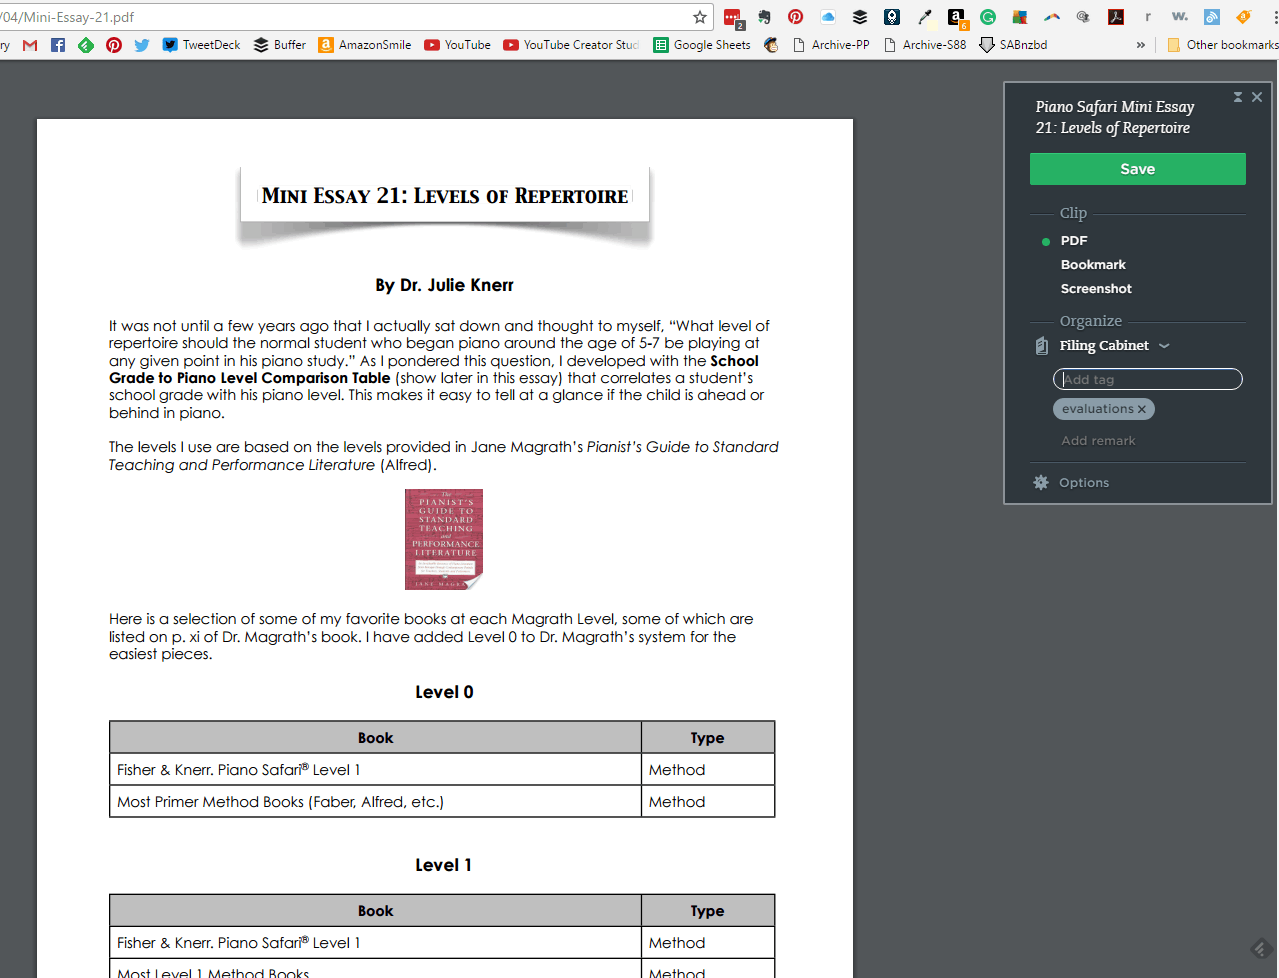Screen dimensions: 1279x978
Task: Select the Screenshot clip type
Action: point(1096,289)
